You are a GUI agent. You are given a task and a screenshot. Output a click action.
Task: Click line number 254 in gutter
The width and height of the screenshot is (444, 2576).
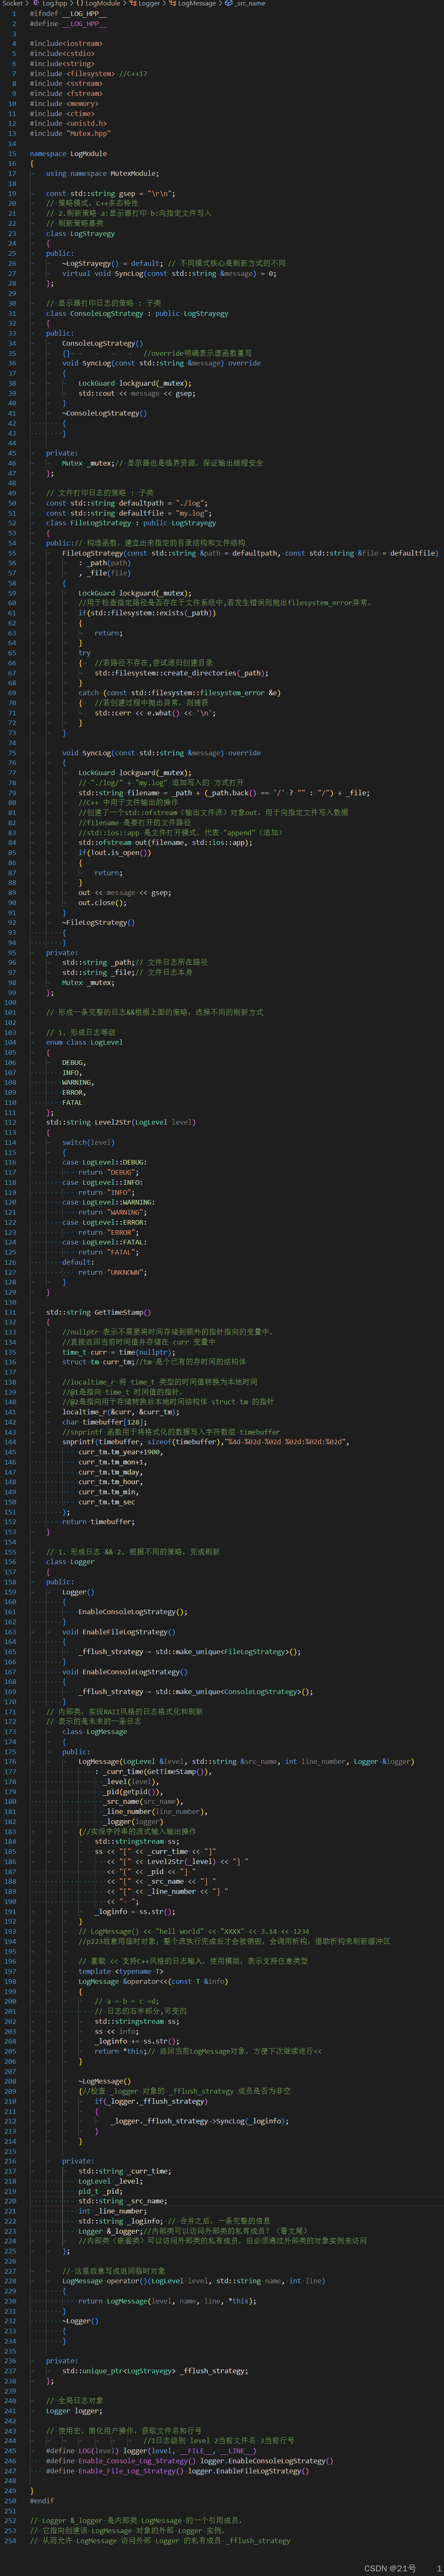coord(11,2541)
